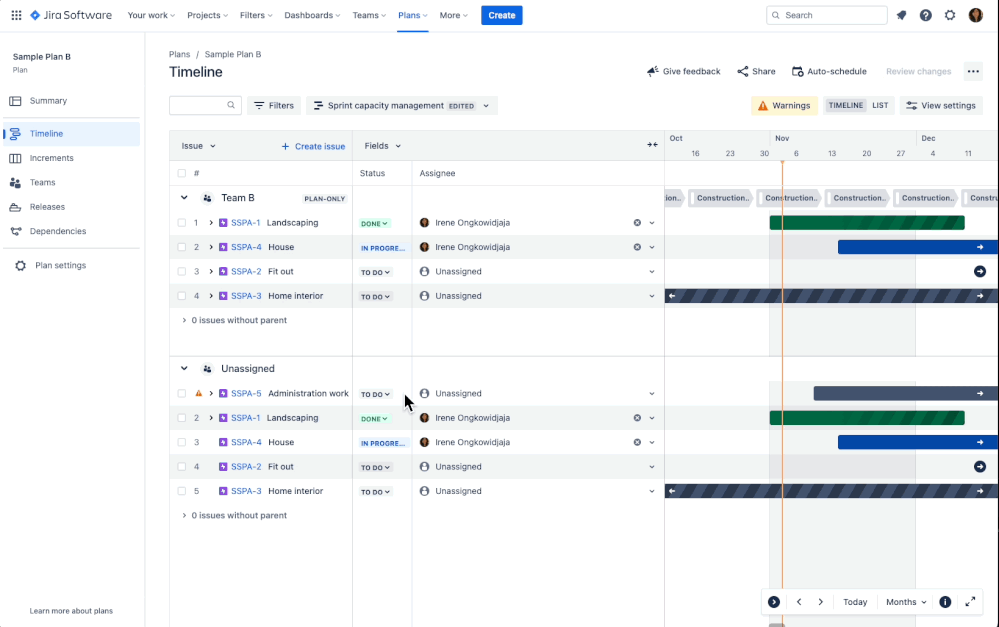Click the left arrow on Team B Home interior bar
The width and height of the screenshot is (999, 627).
[672, 296]
